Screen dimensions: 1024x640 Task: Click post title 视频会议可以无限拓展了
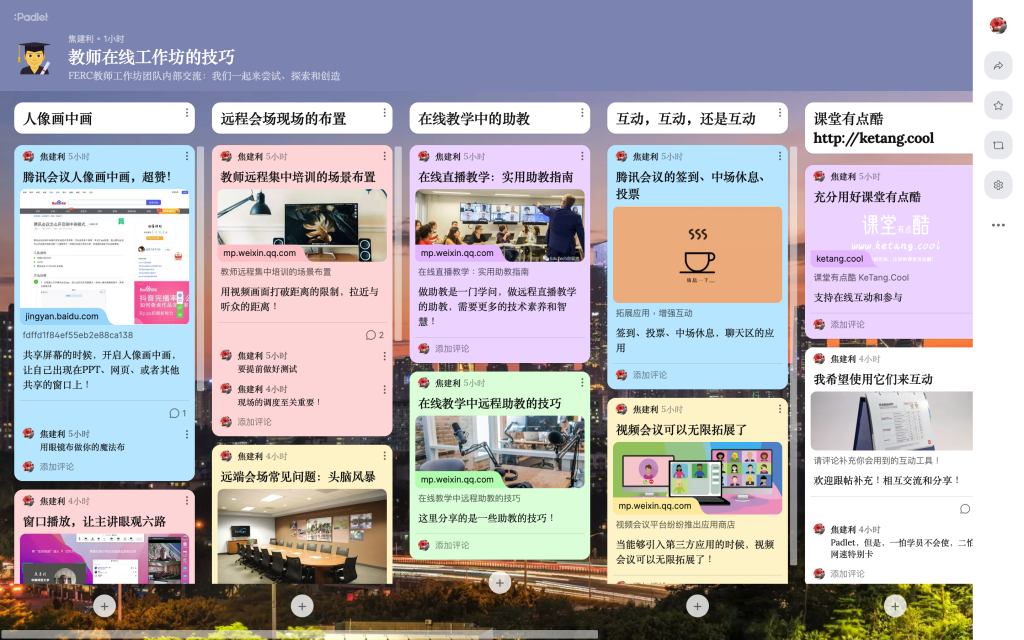[681, 430]
